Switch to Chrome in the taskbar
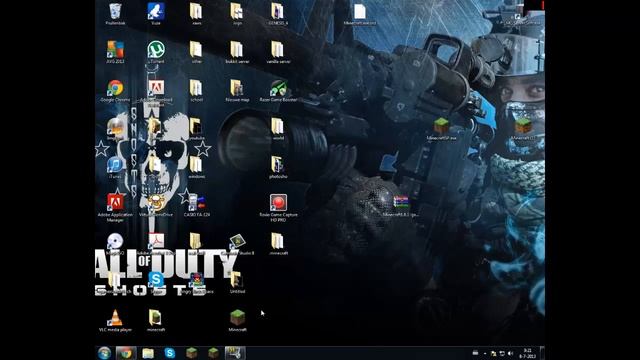This screenshot has width=640, height=360. pos(126,353)
